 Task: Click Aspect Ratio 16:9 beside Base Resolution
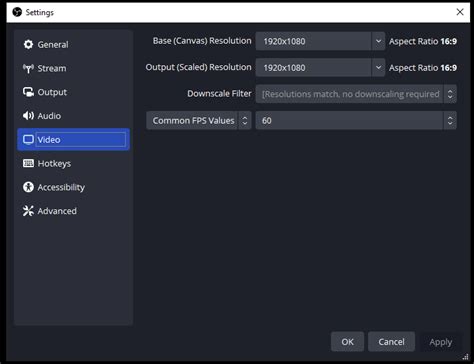(423, 41)
